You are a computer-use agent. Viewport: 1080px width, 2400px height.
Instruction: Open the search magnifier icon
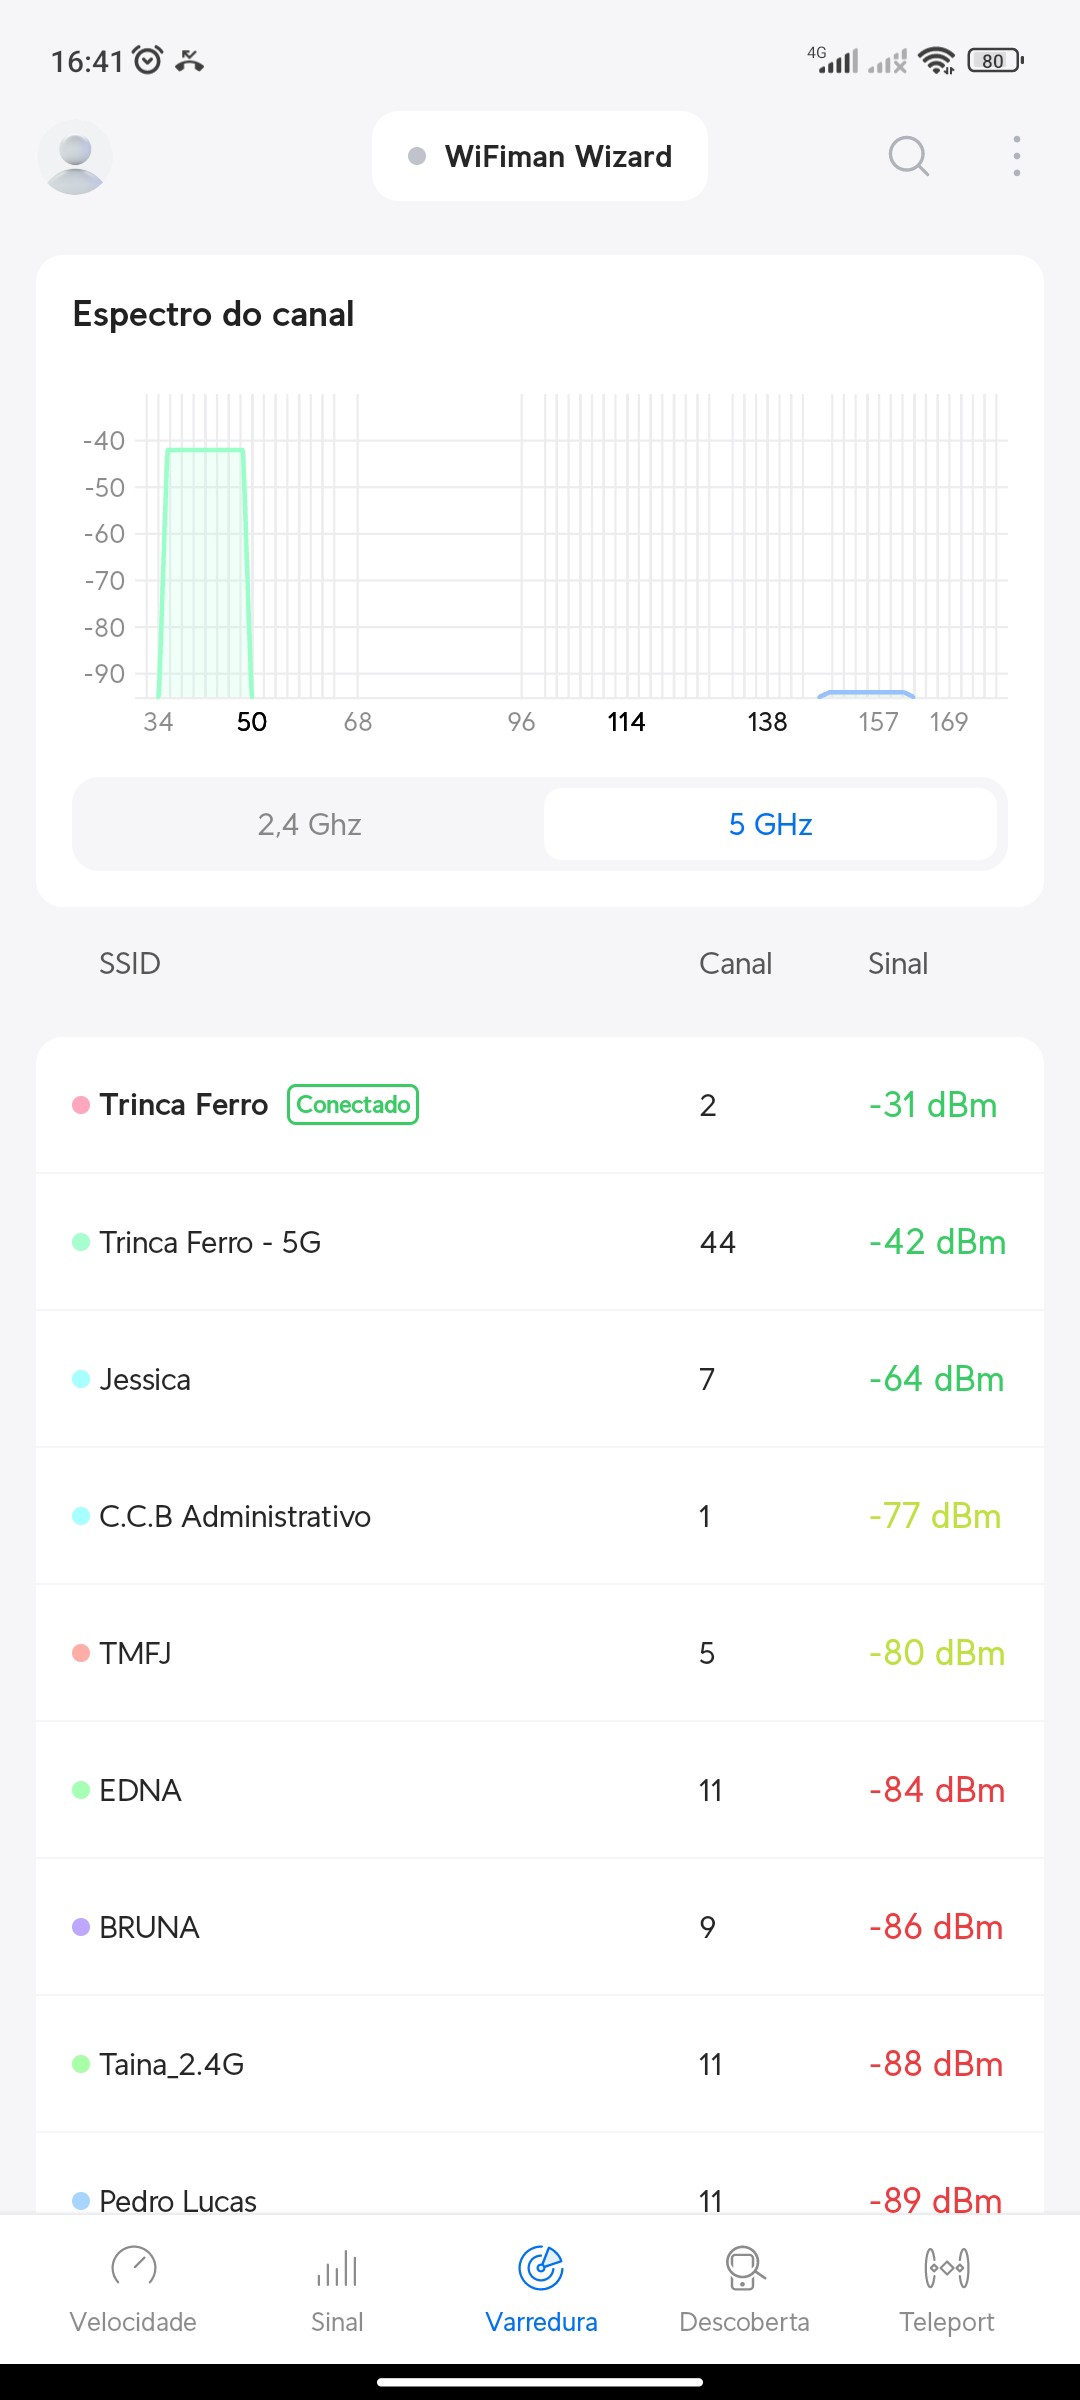[x=908, y=156]
